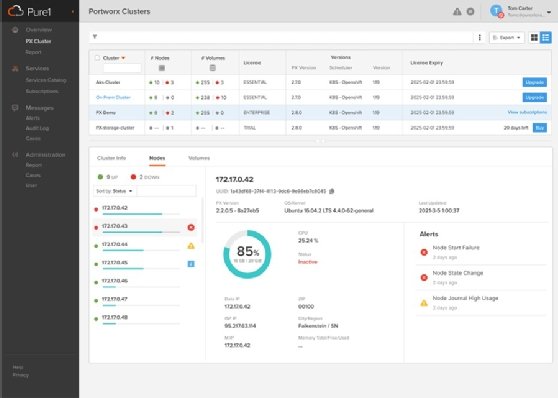Go to PX Cluster in the sidebar
558x398 pixels.
coord(38,41)
